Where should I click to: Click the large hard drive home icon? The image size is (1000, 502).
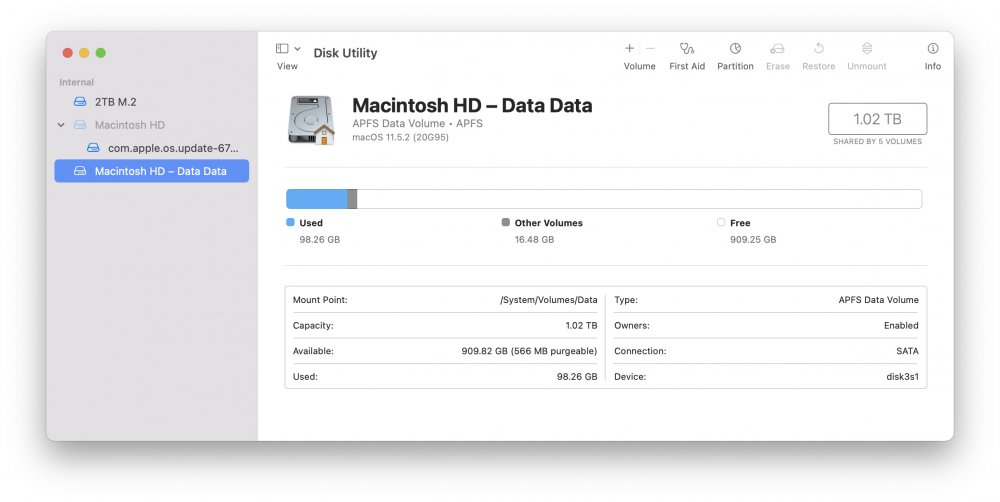[311, 120]
